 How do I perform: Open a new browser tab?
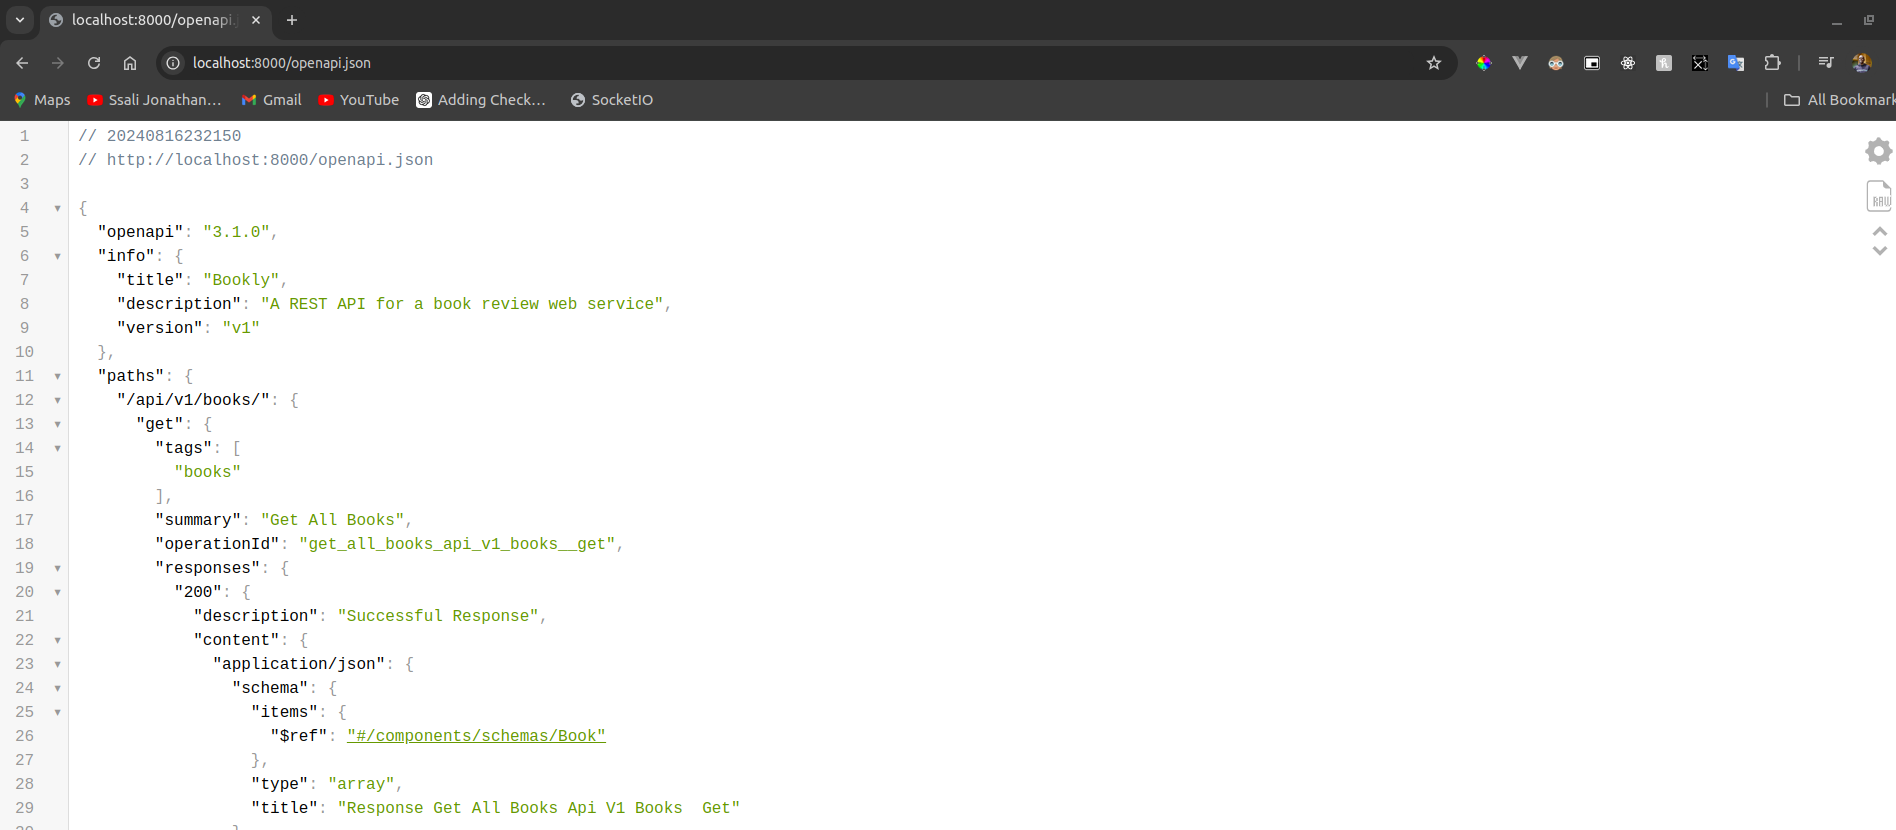pyautogui.click(x=292, y=20)
